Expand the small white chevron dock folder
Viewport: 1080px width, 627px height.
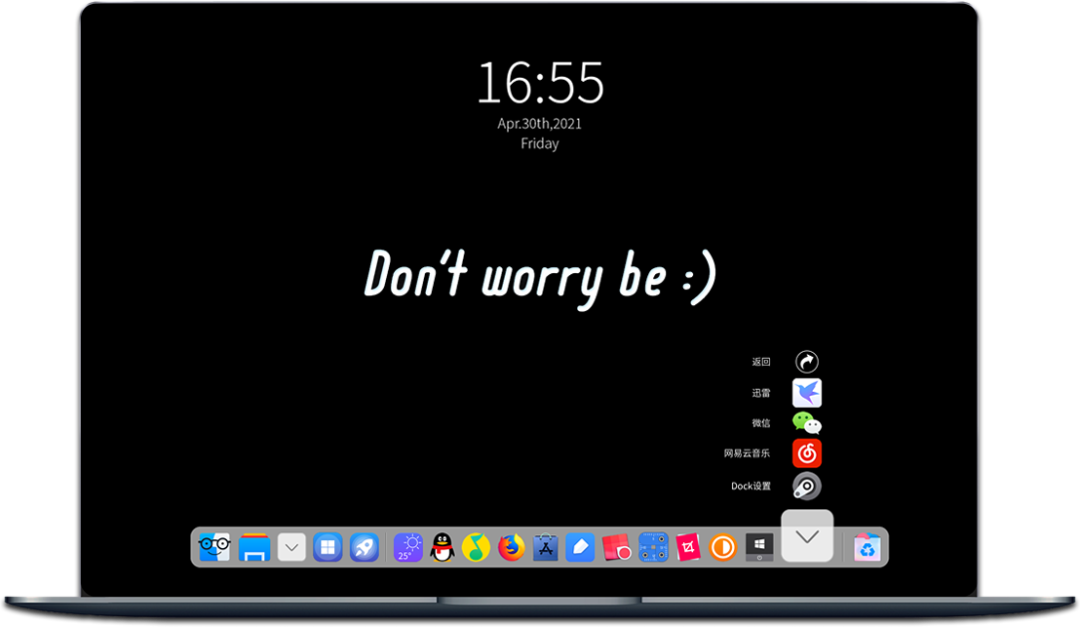point(291,547)
